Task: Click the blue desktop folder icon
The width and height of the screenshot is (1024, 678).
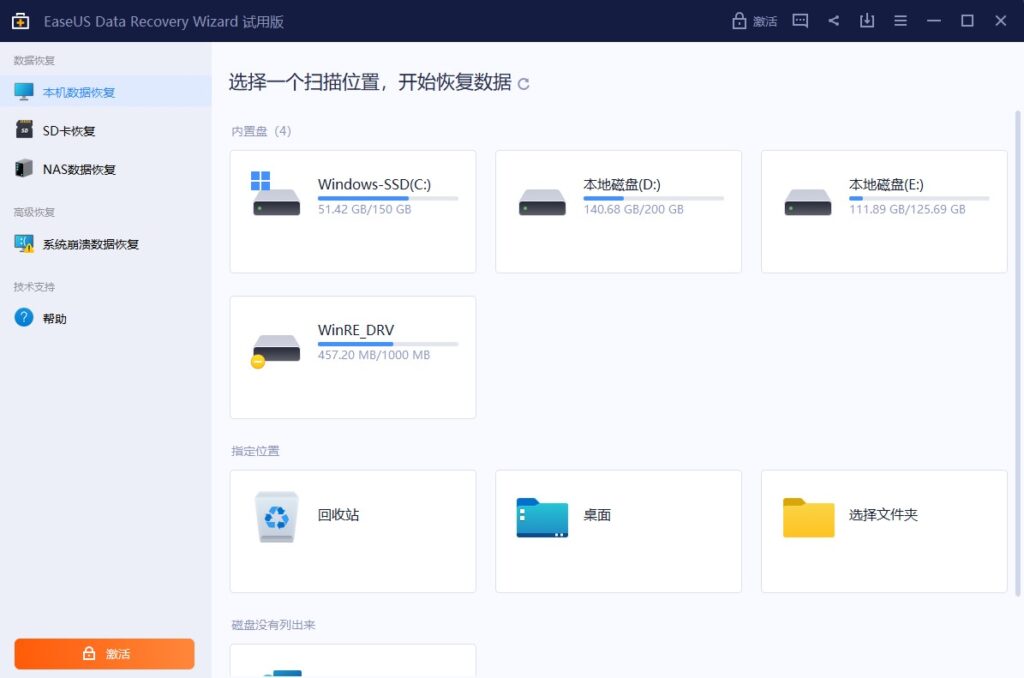Action: click(542, 518)
